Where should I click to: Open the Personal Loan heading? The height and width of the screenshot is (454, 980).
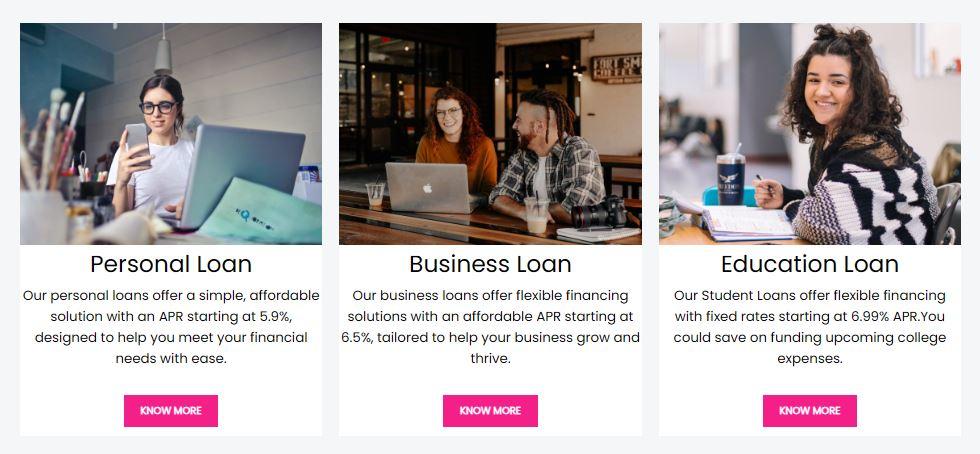coord(171,264)
